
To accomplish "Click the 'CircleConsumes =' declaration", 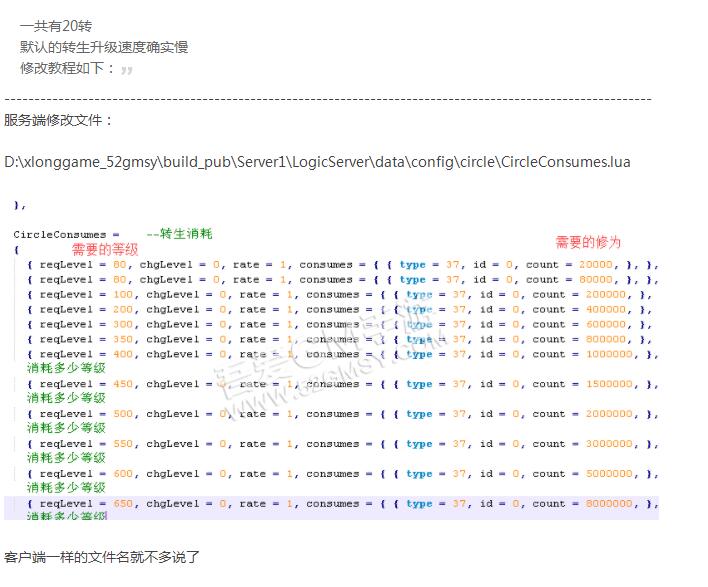I will coord(66,234).
